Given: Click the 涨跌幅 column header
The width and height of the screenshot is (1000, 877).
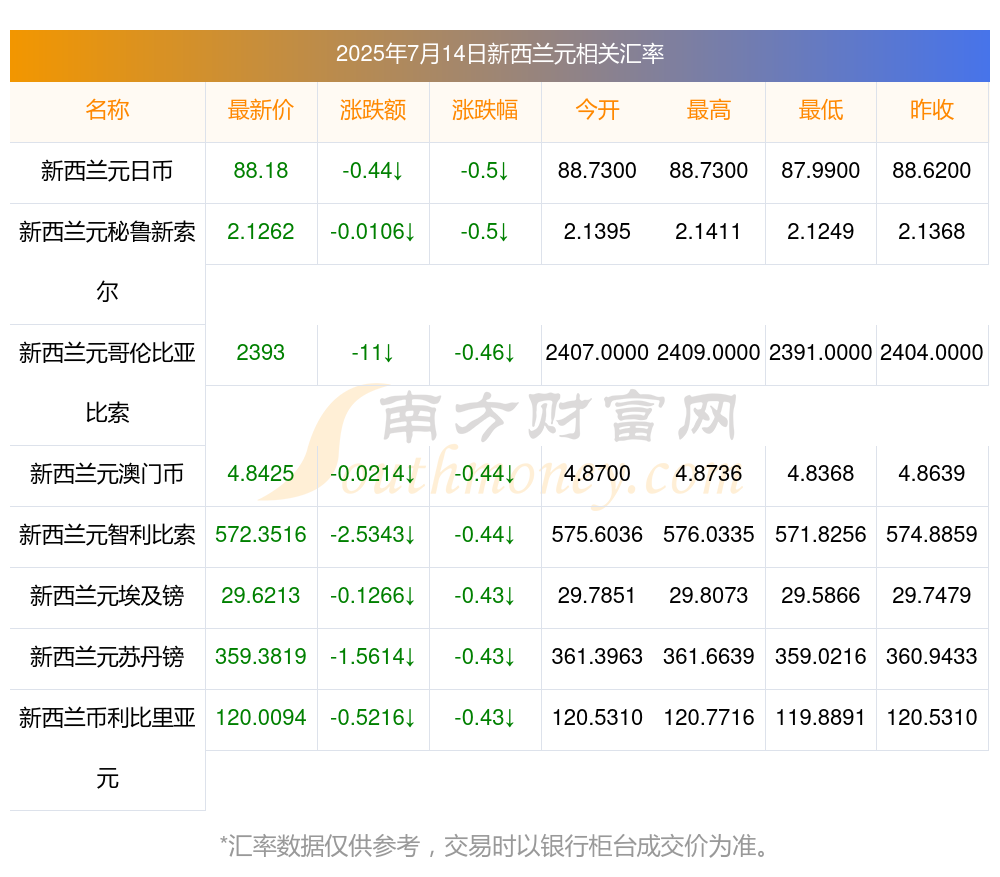Looking at the screenshot, I should pos(485,110).
